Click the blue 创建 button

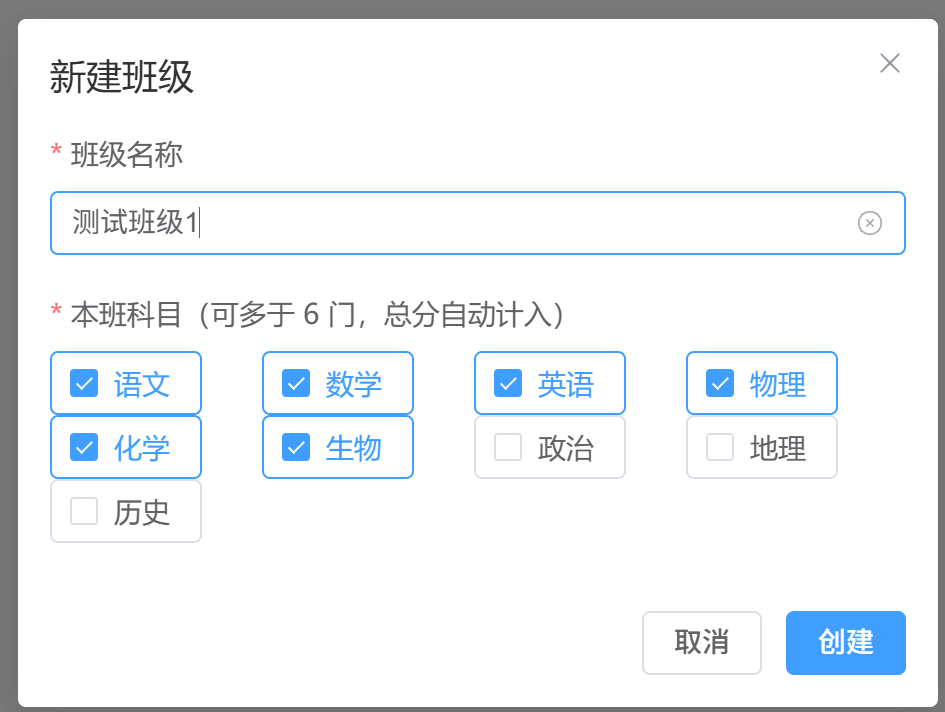[x=846, y=643]
